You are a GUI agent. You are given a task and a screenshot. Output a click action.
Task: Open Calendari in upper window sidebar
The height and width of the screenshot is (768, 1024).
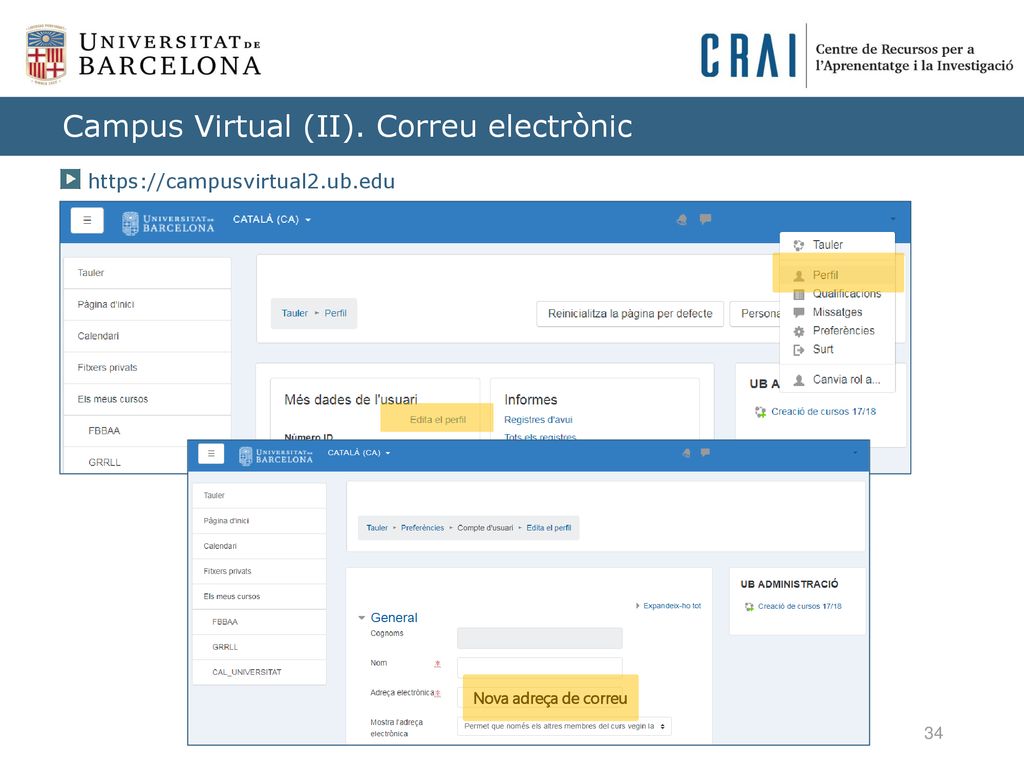click(x=148, y=336)
